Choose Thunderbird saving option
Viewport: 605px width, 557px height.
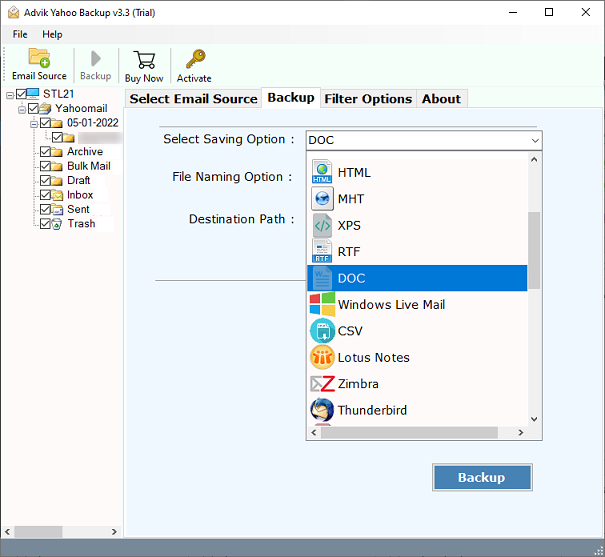[x=417, y=410]
